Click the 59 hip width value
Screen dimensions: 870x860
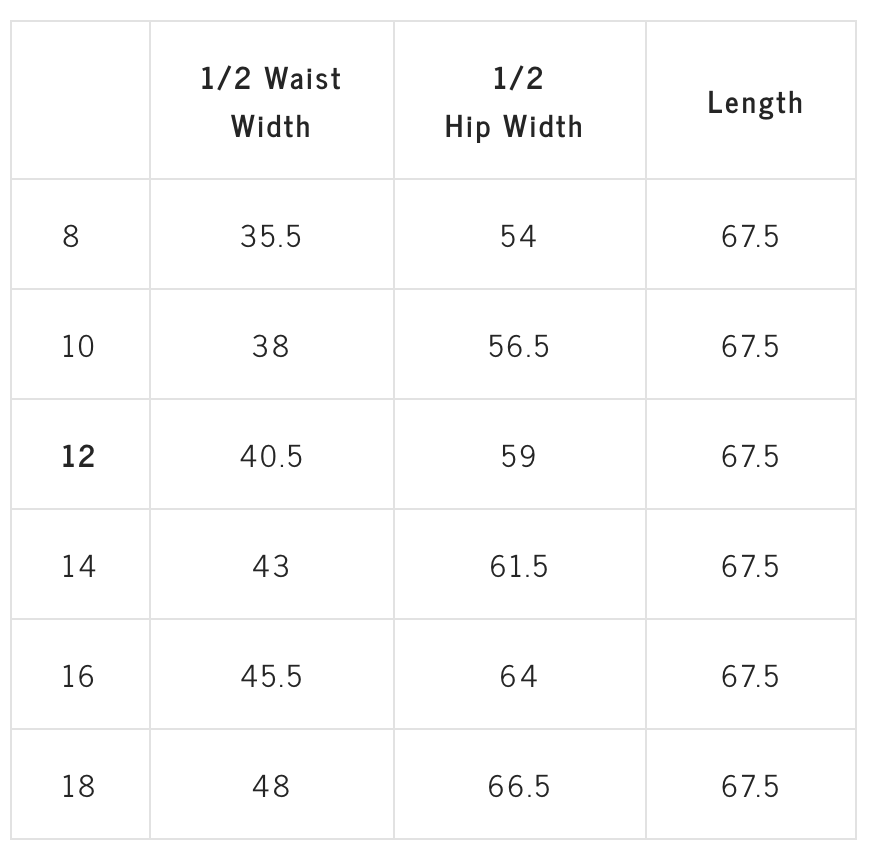click(519, 457)
